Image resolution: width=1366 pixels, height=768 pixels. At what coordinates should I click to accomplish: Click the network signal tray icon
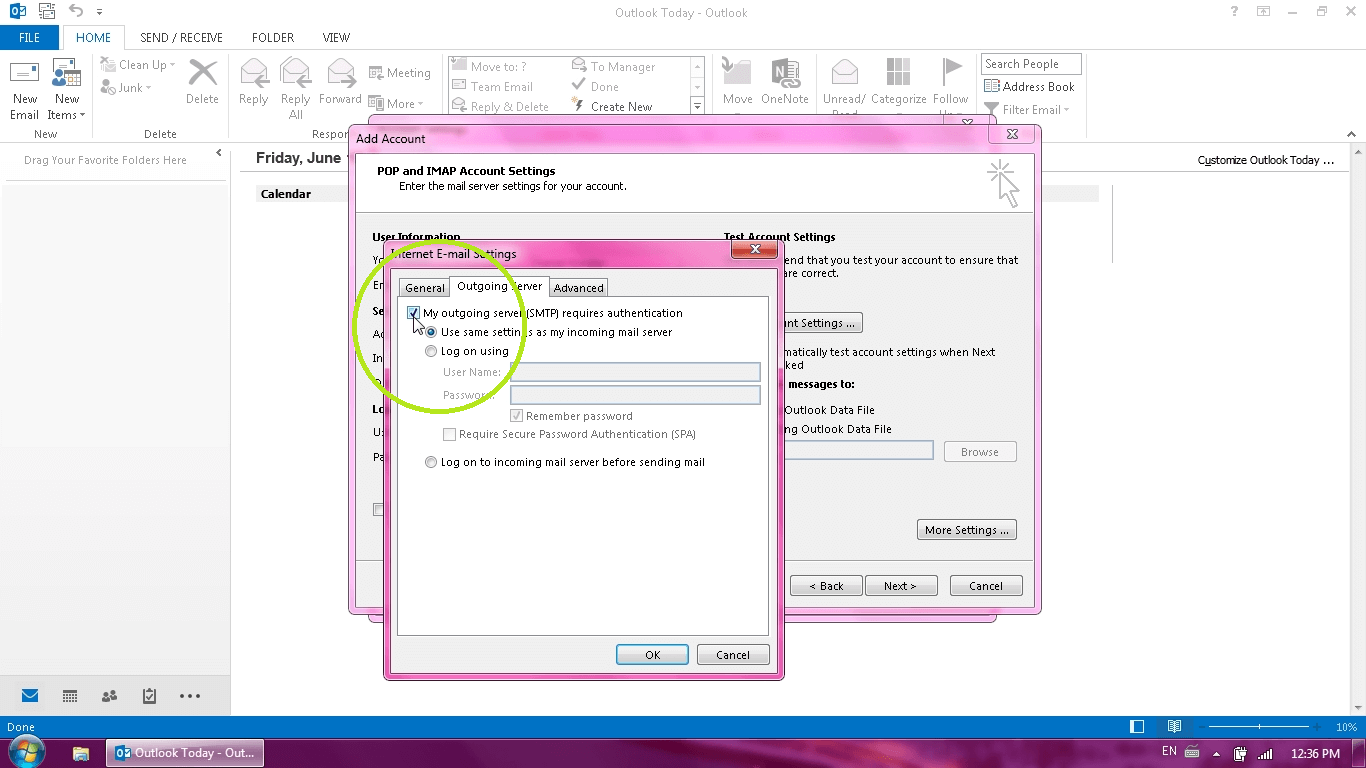1264,753
